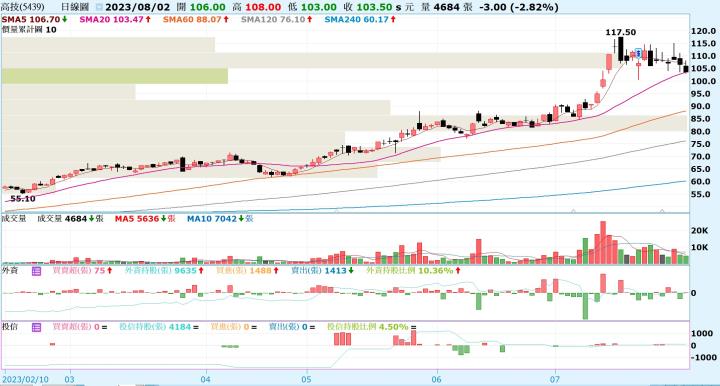Open the 價量累計圖 setting value
Viewport: 720px width, 386px height.
tap(51, 30)
